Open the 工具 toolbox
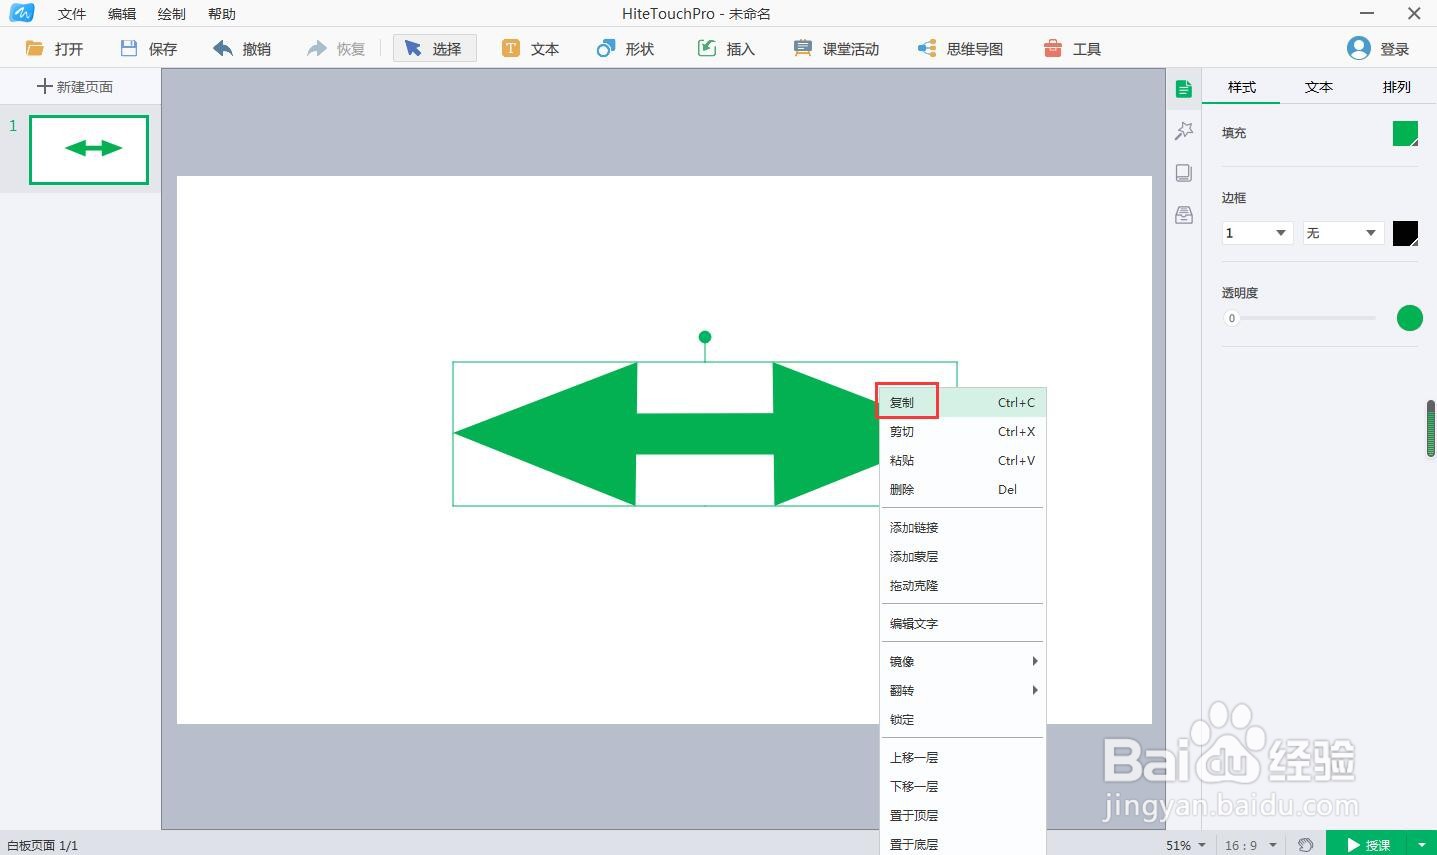This screenshot has width=1437, height=855. click(x=1072, y=48)
